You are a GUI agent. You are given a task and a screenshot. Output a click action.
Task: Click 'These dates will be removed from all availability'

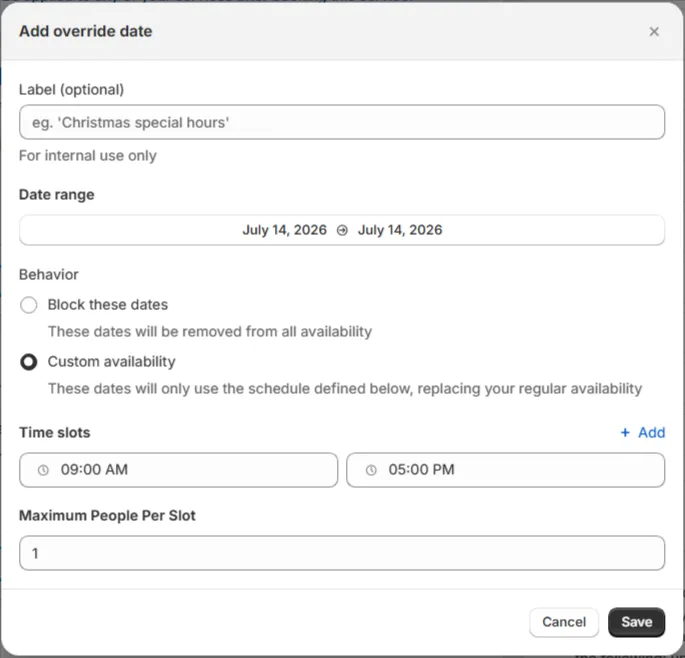click(210, 332)
